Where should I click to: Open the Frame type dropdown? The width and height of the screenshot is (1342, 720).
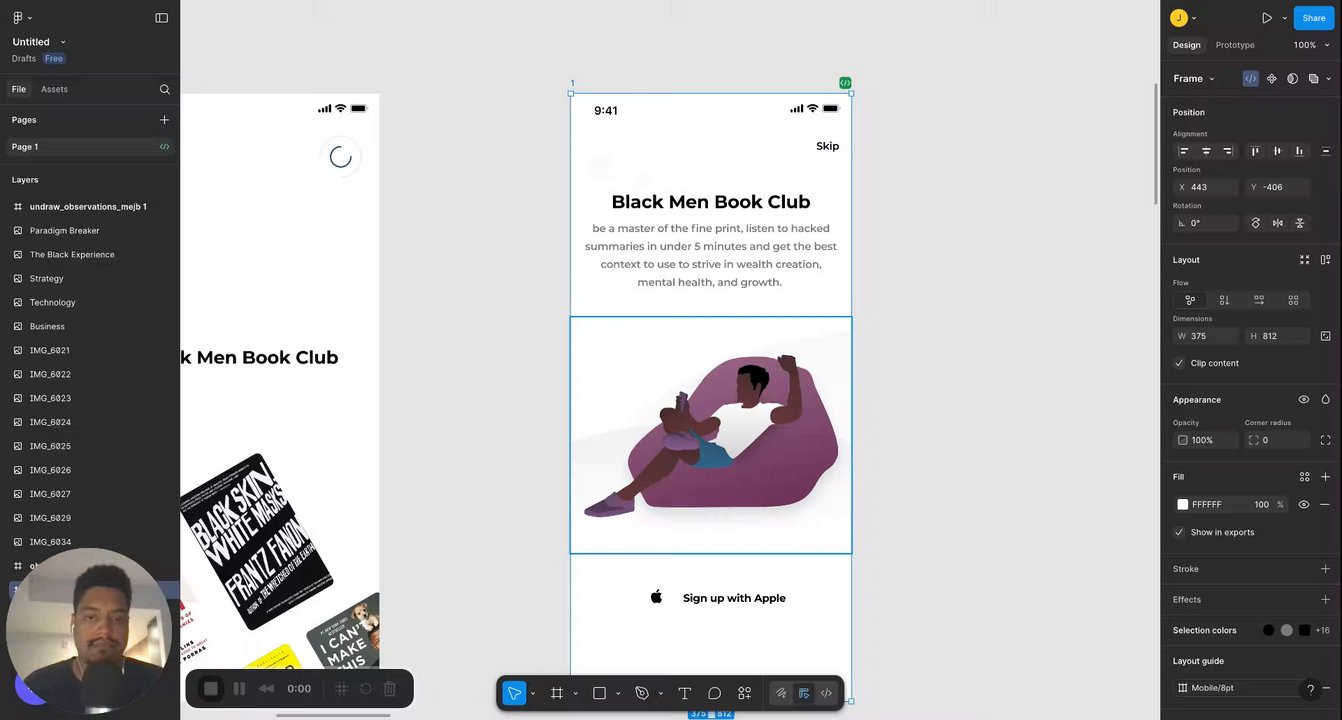tap(1194, 78)
